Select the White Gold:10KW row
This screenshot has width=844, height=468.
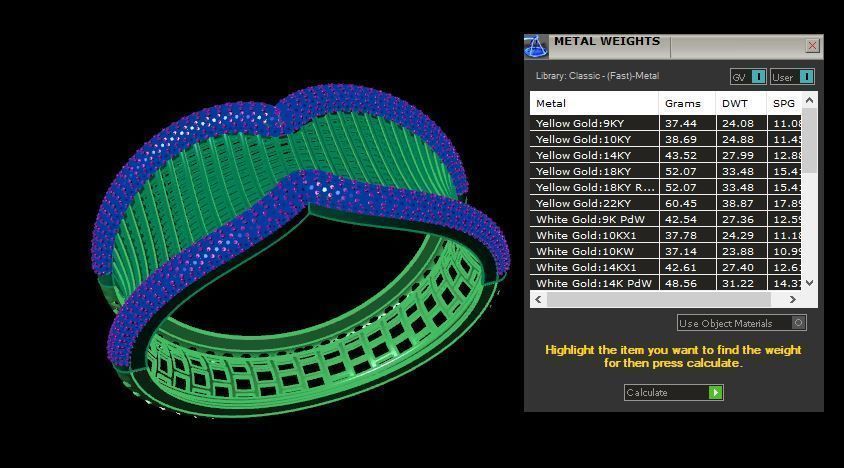point(666,251)
